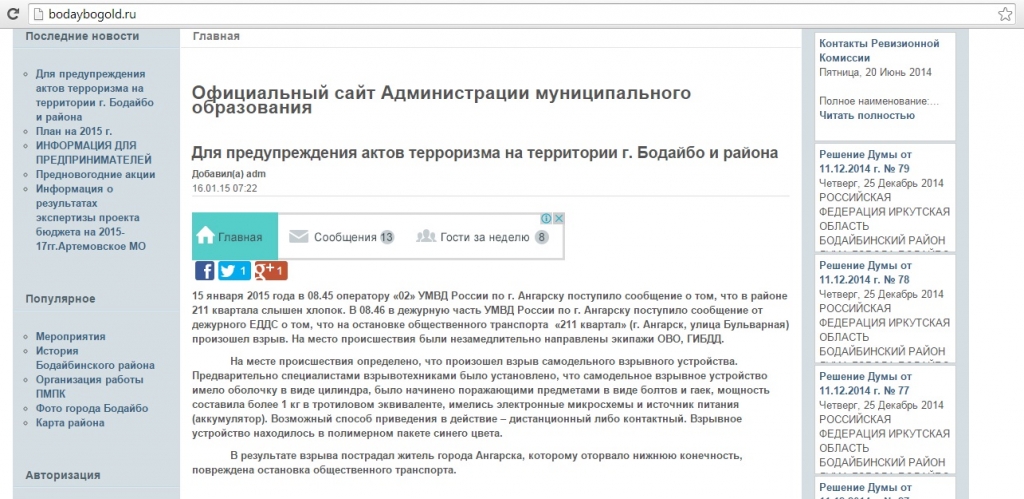Open the План на 2015 г. link
The height and width of the screenshot is (499, 1024).
(74, 131)
